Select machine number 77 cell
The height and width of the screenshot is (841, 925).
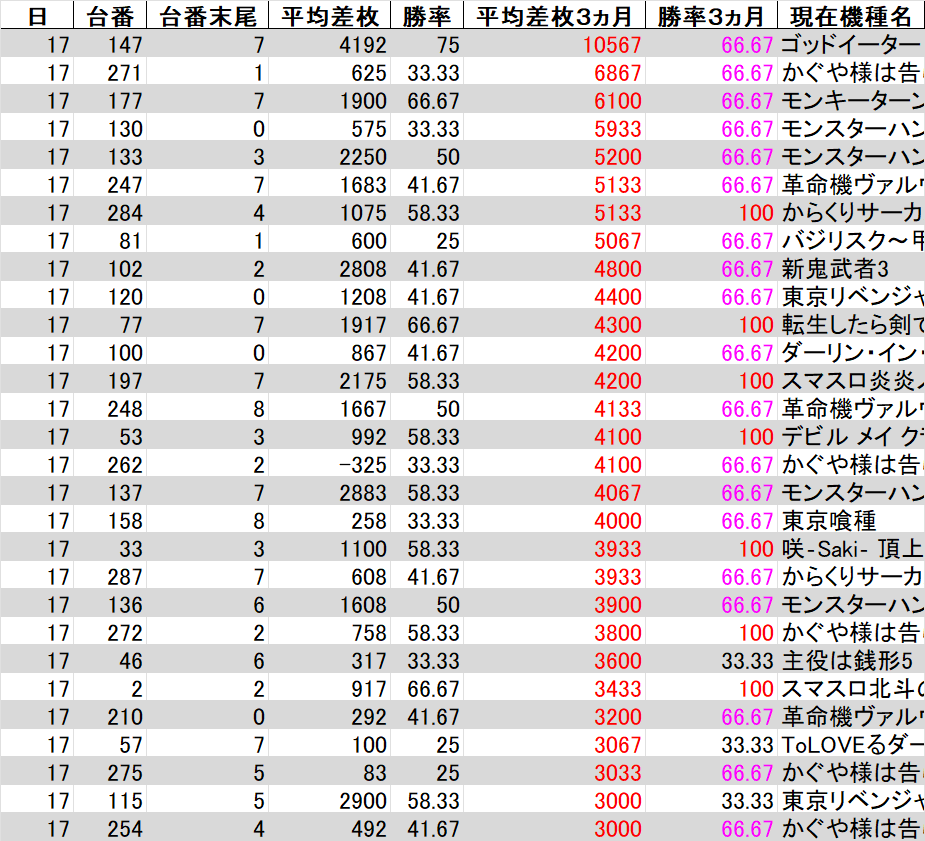click(x=110, y=325)
